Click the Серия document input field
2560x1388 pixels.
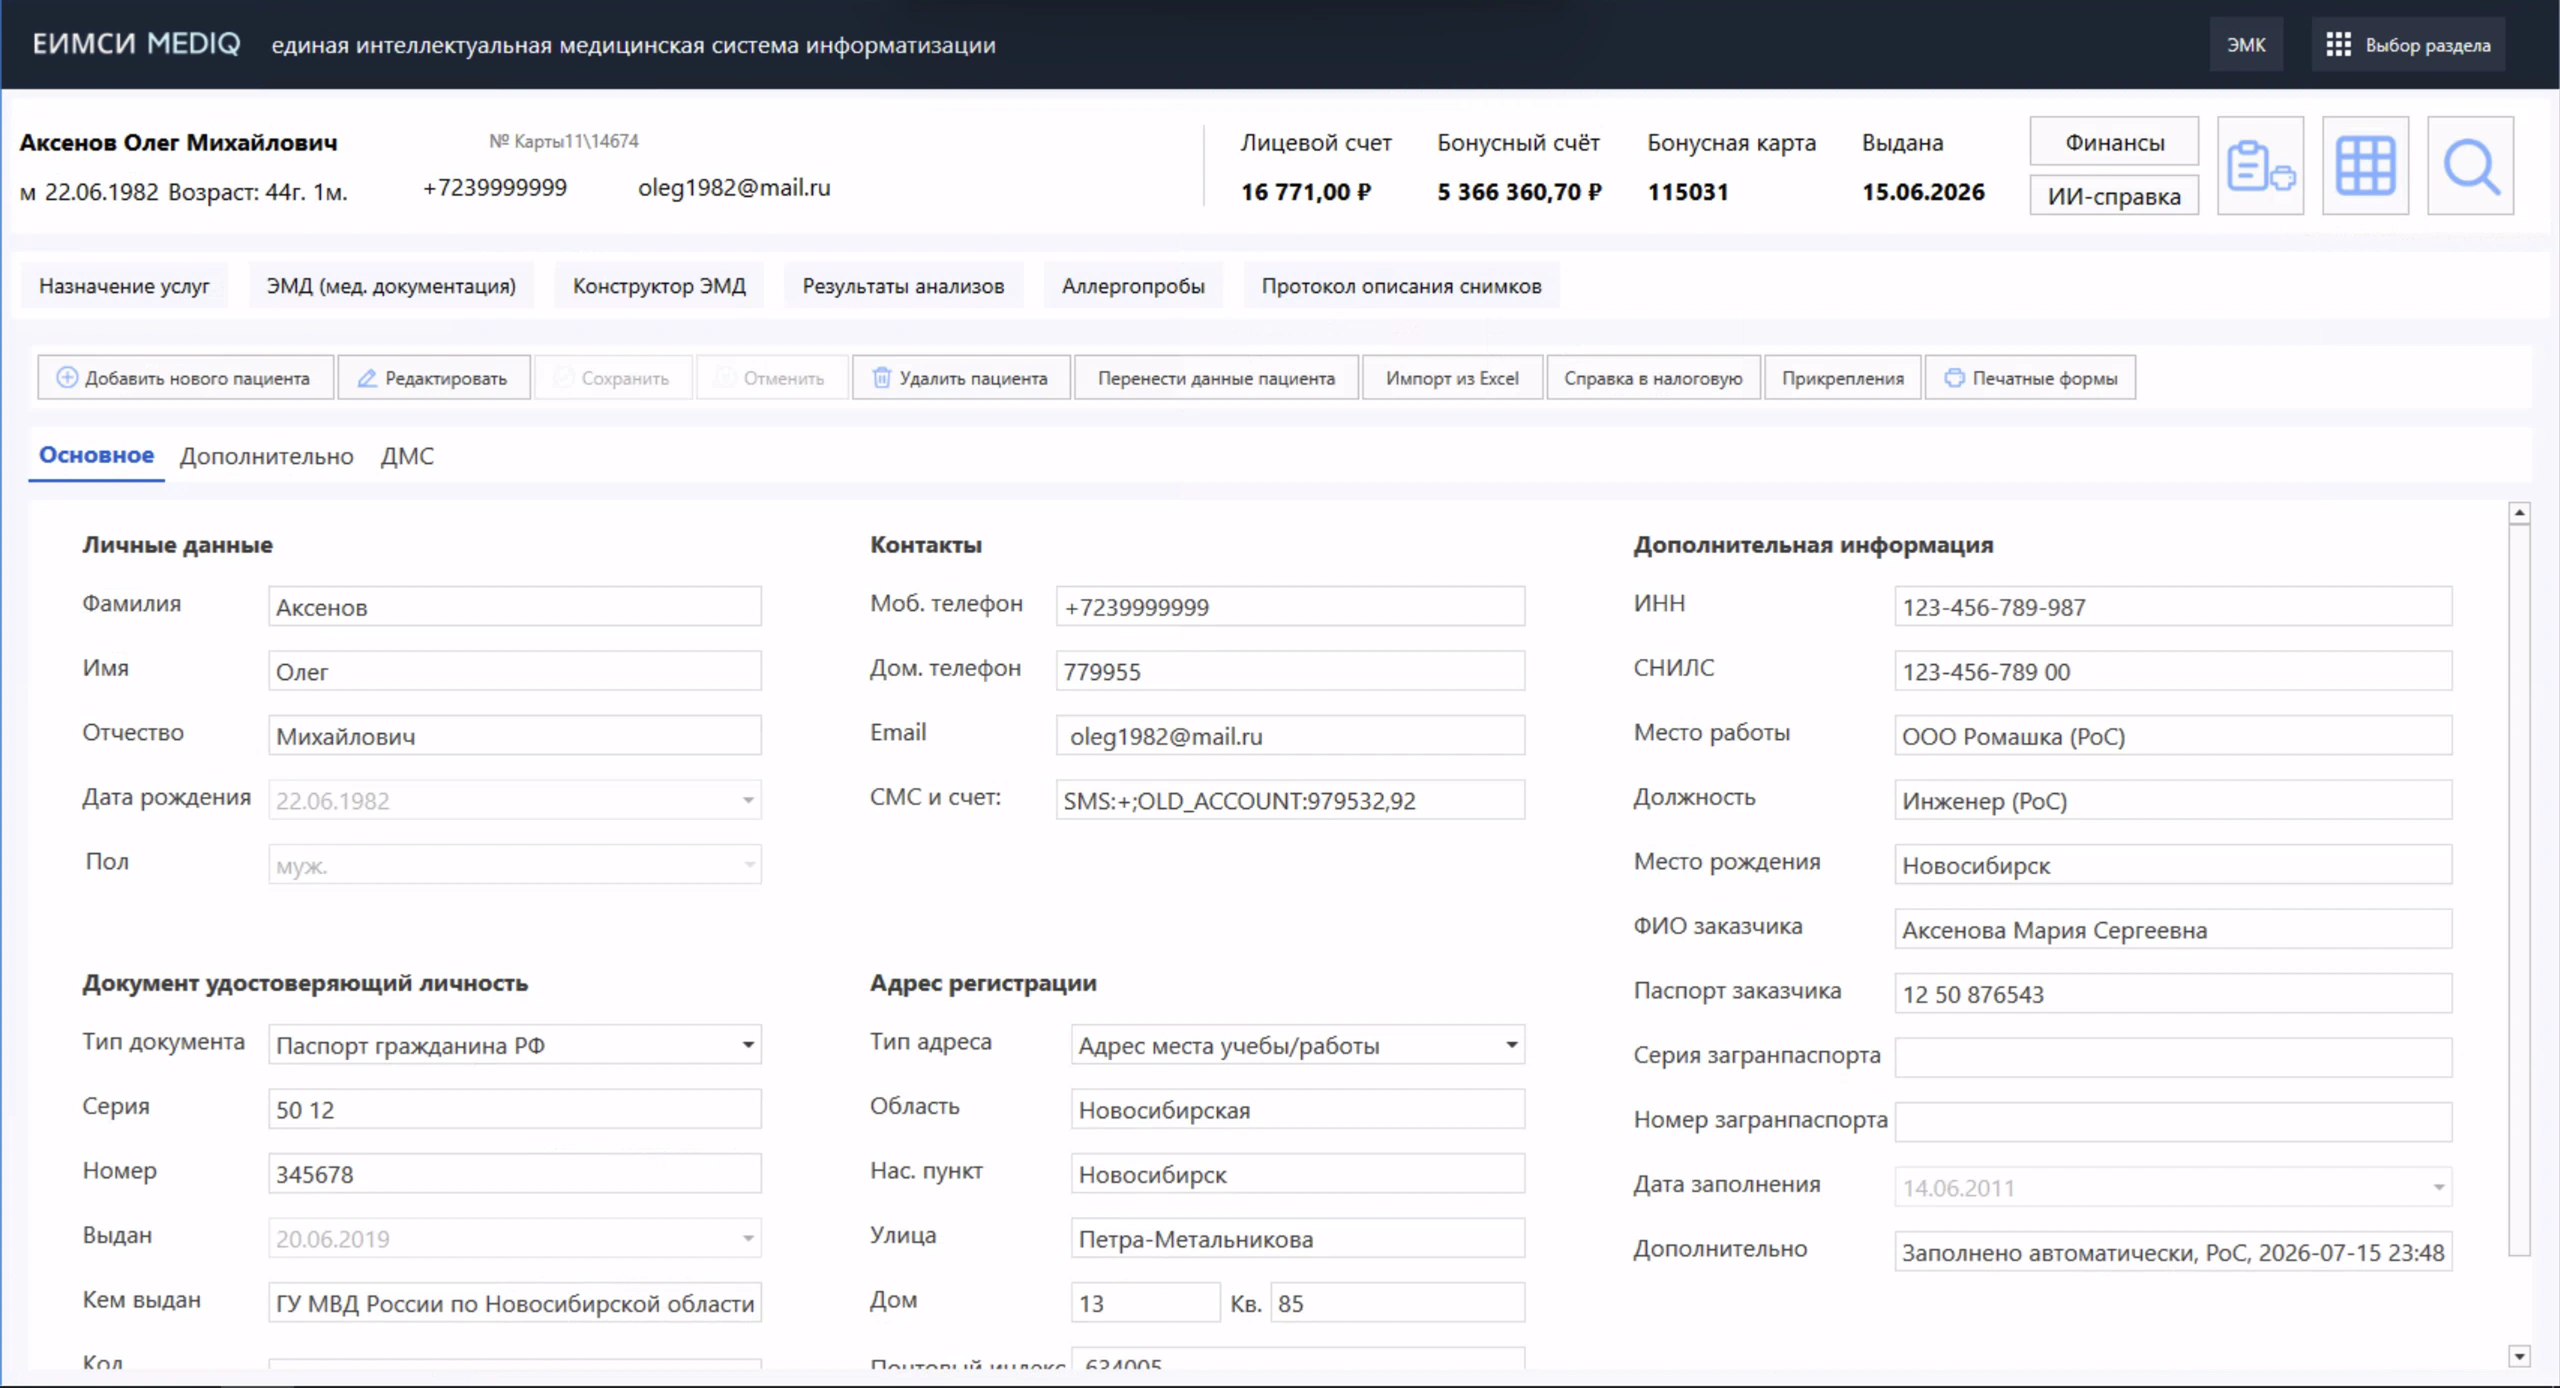pyautogui.click(x=514, y=1109)
